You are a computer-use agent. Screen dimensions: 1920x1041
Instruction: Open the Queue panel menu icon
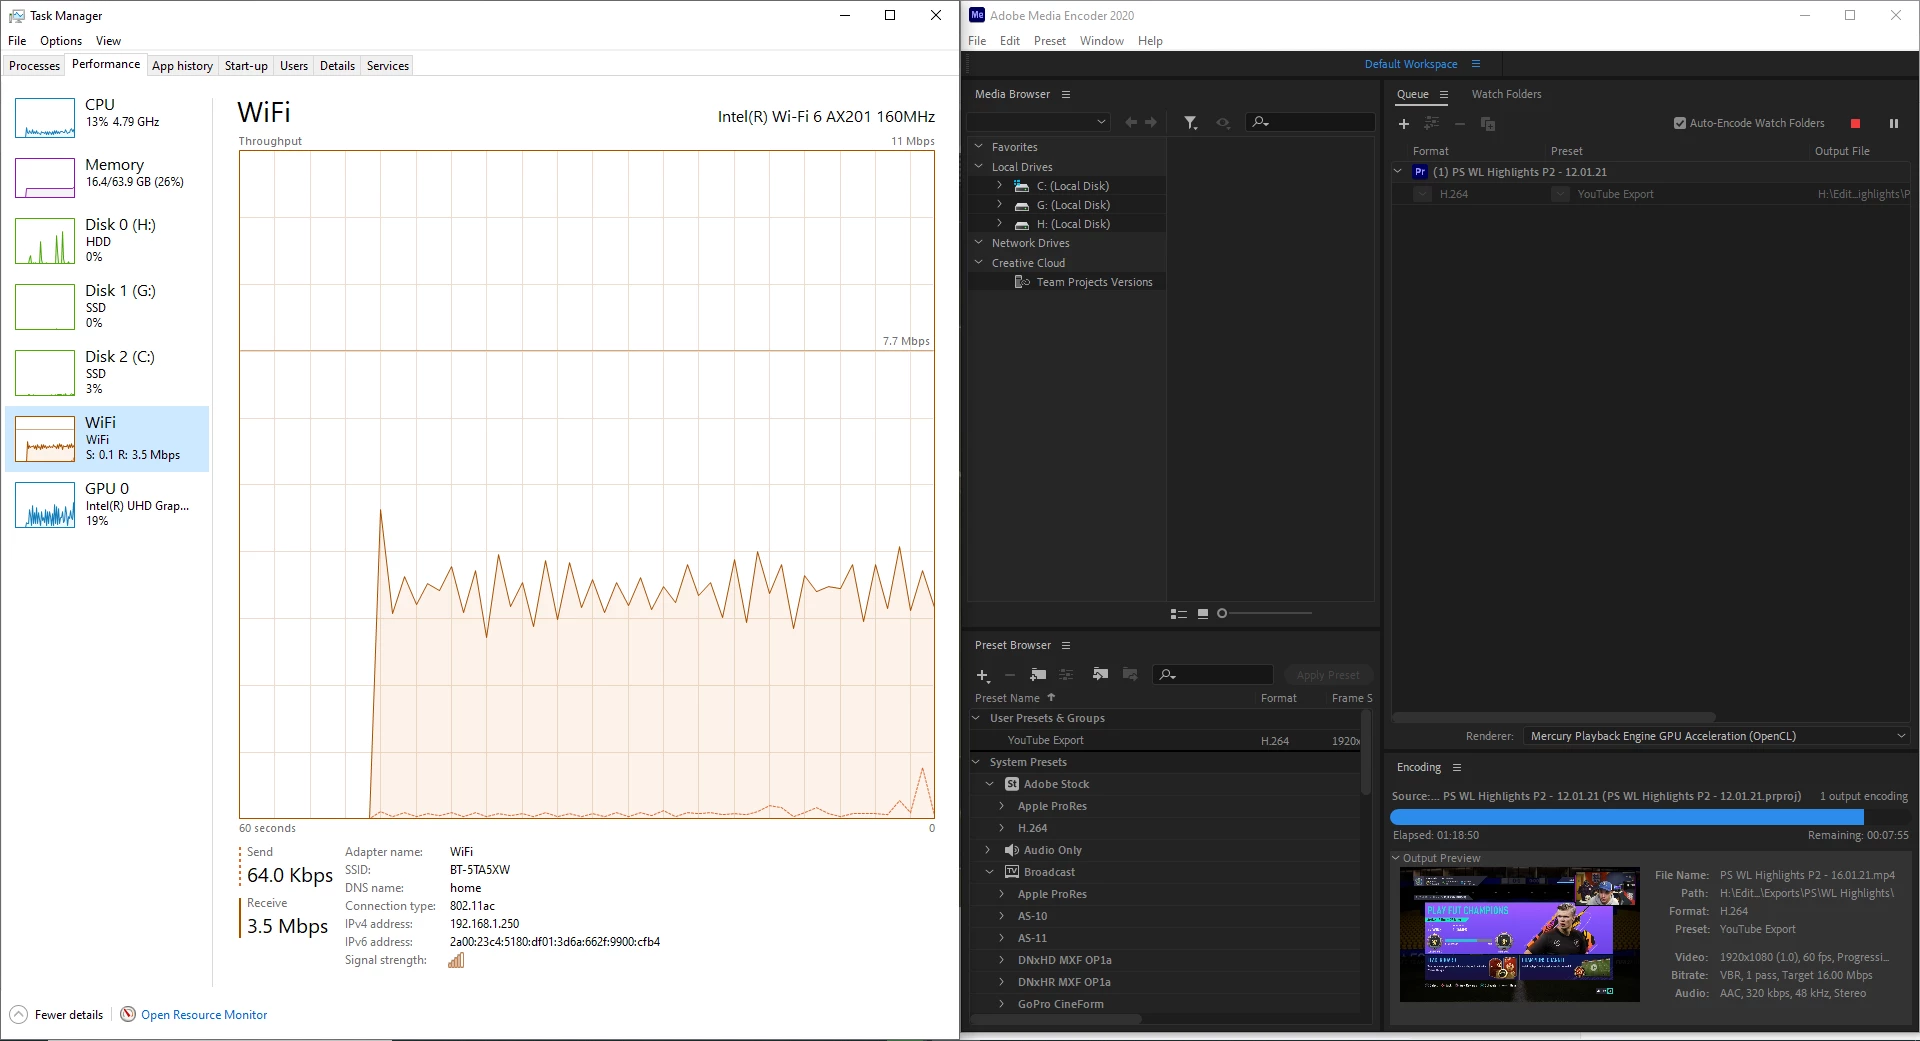pos(1444,94)
